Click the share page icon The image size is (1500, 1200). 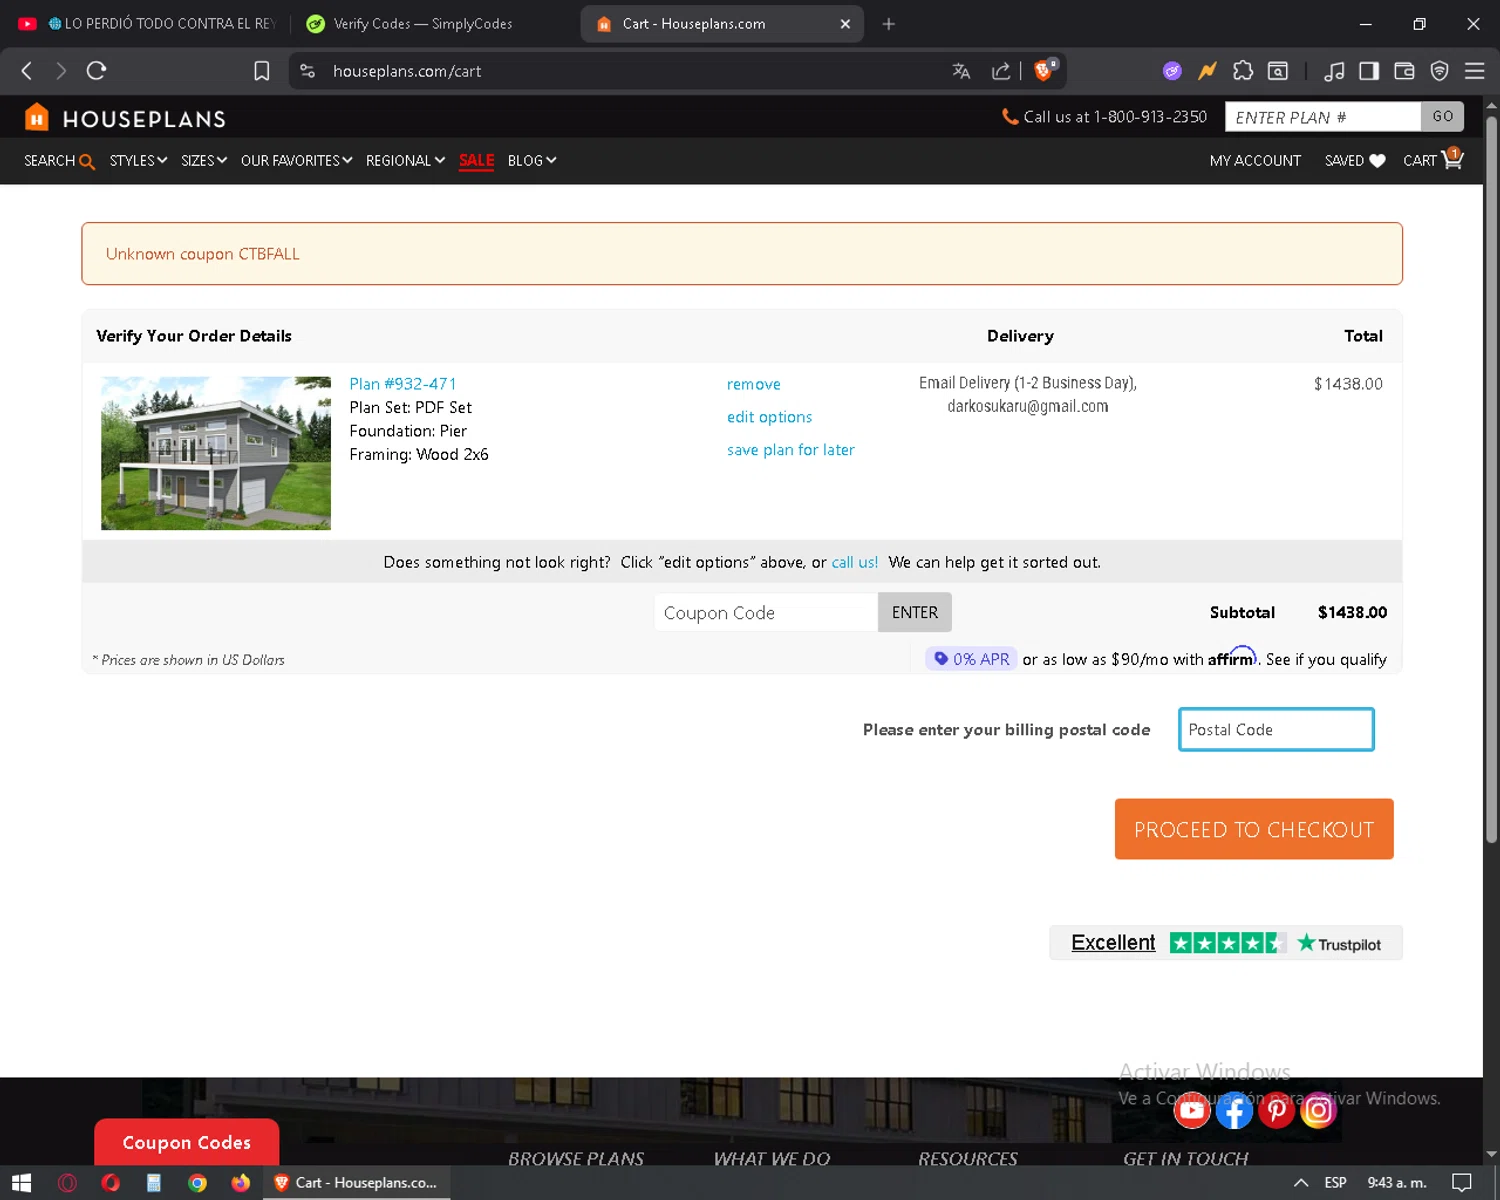pyautogui.click(x=1000, y=71)
